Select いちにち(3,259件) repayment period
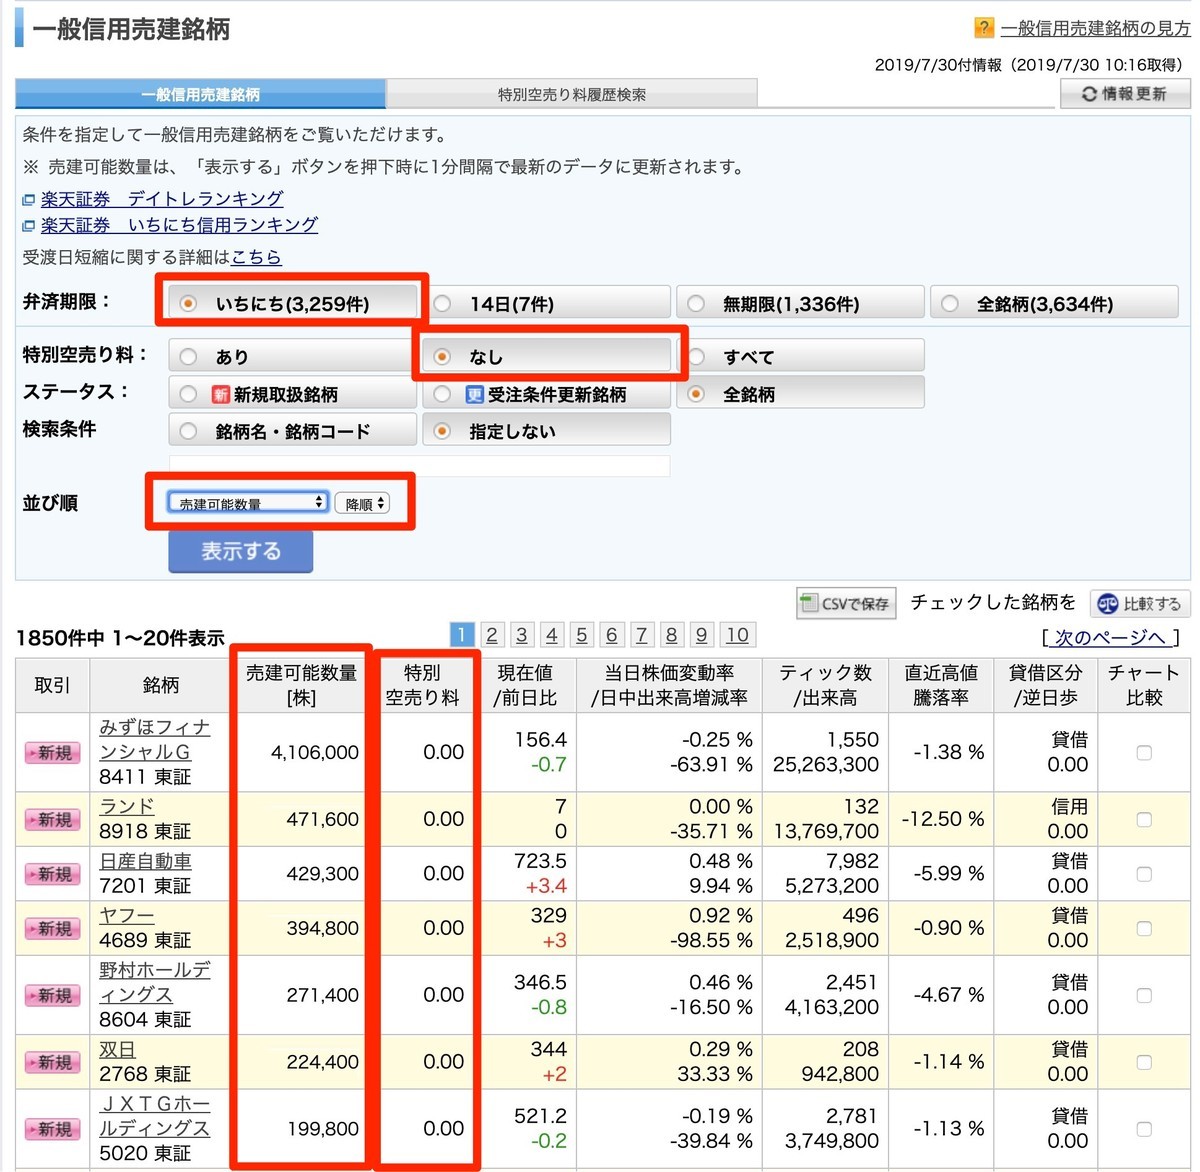 tap(292, 303)
